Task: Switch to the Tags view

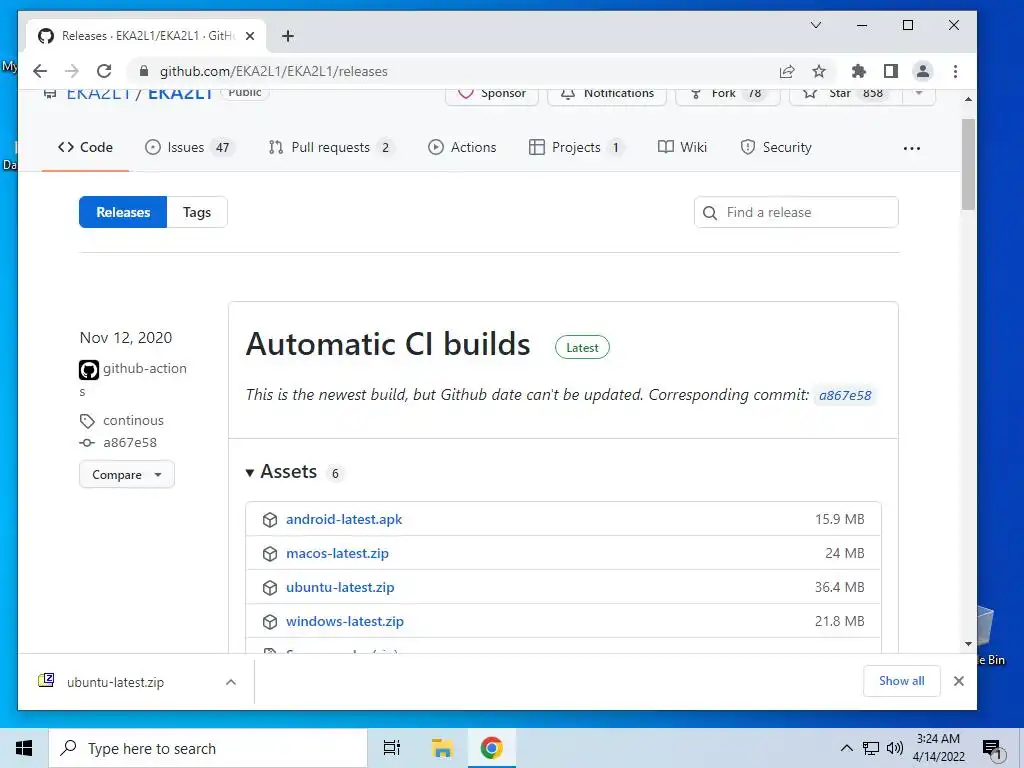Action: [x=197, y=212]
